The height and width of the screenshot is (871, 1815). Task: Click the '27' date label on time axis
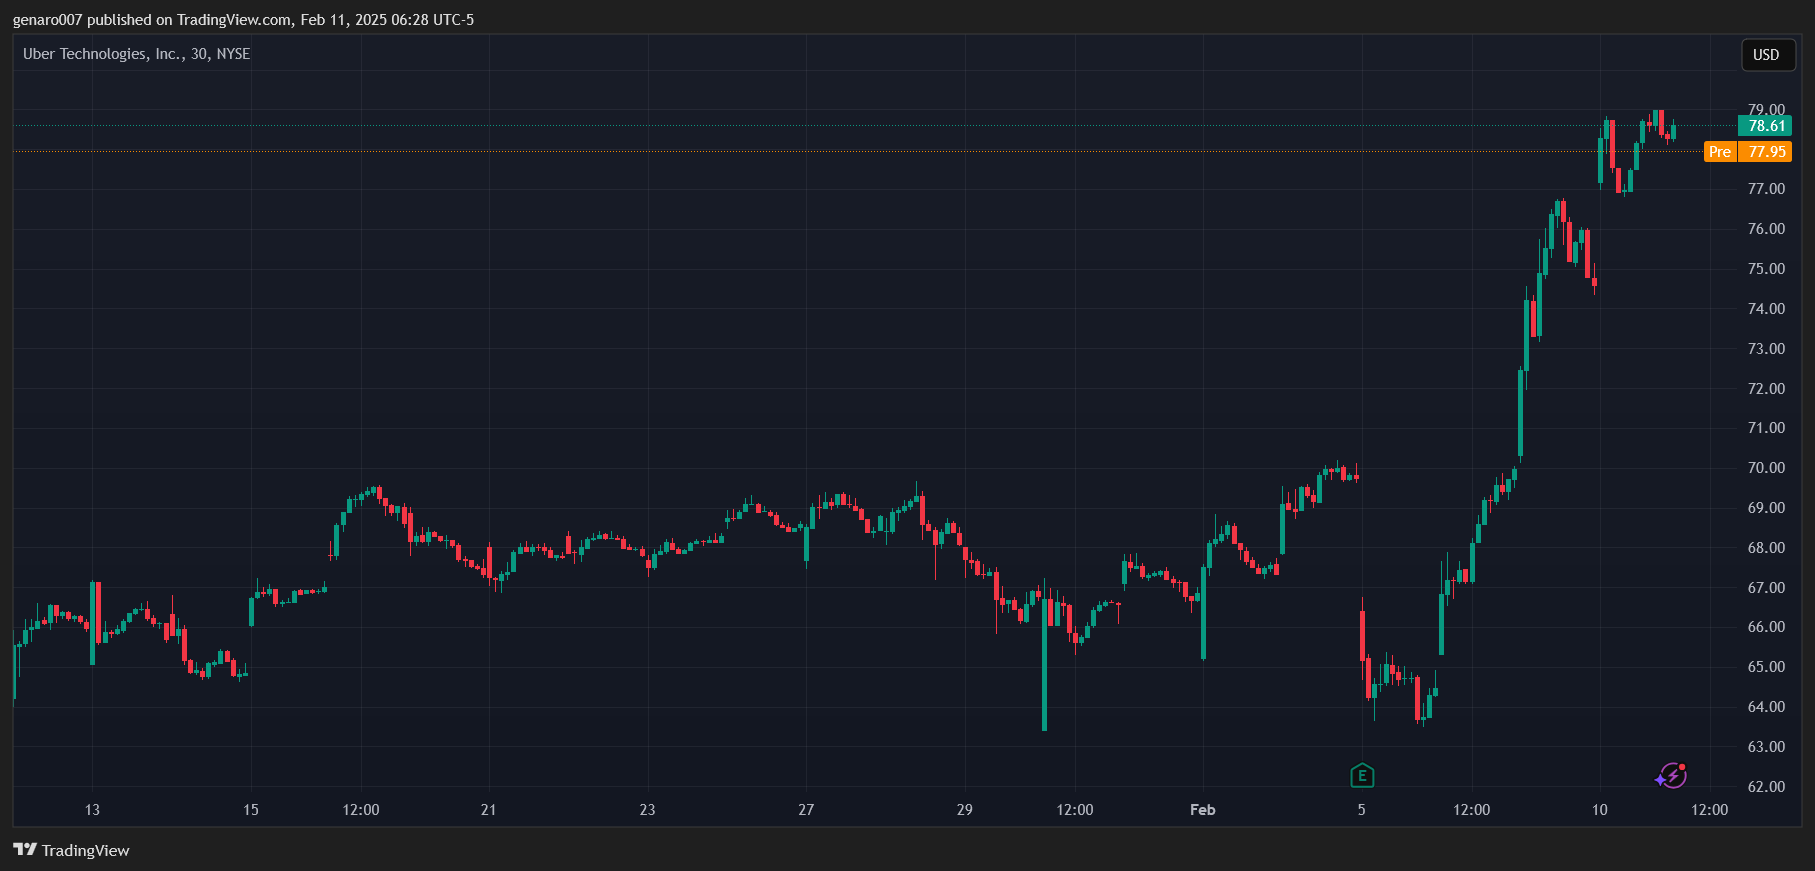click(806, 810)
